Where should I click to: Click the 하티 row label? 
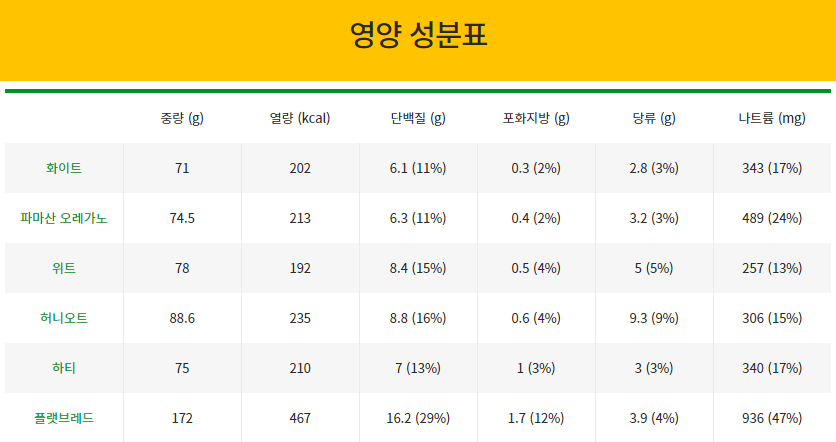coord(64,368)
